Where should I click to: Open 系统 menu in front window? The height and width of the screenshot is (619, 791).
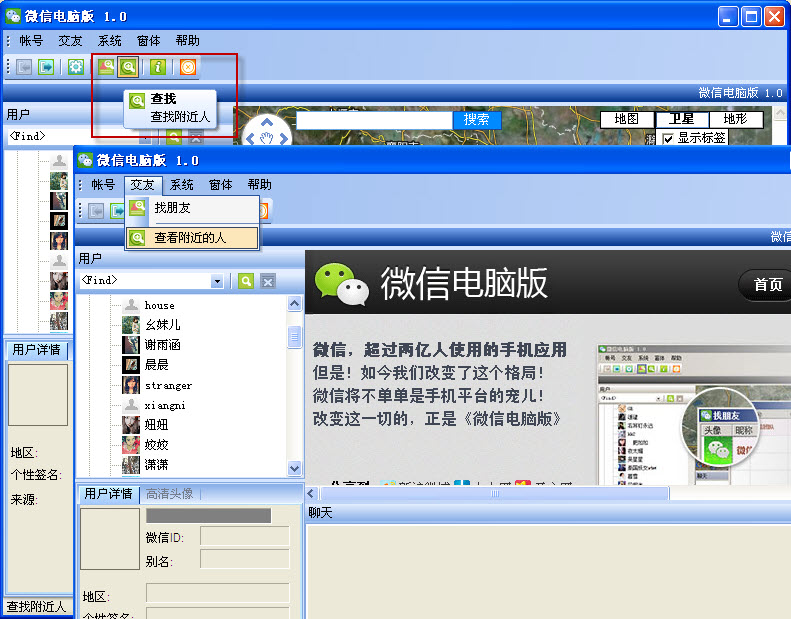(182, 185)
